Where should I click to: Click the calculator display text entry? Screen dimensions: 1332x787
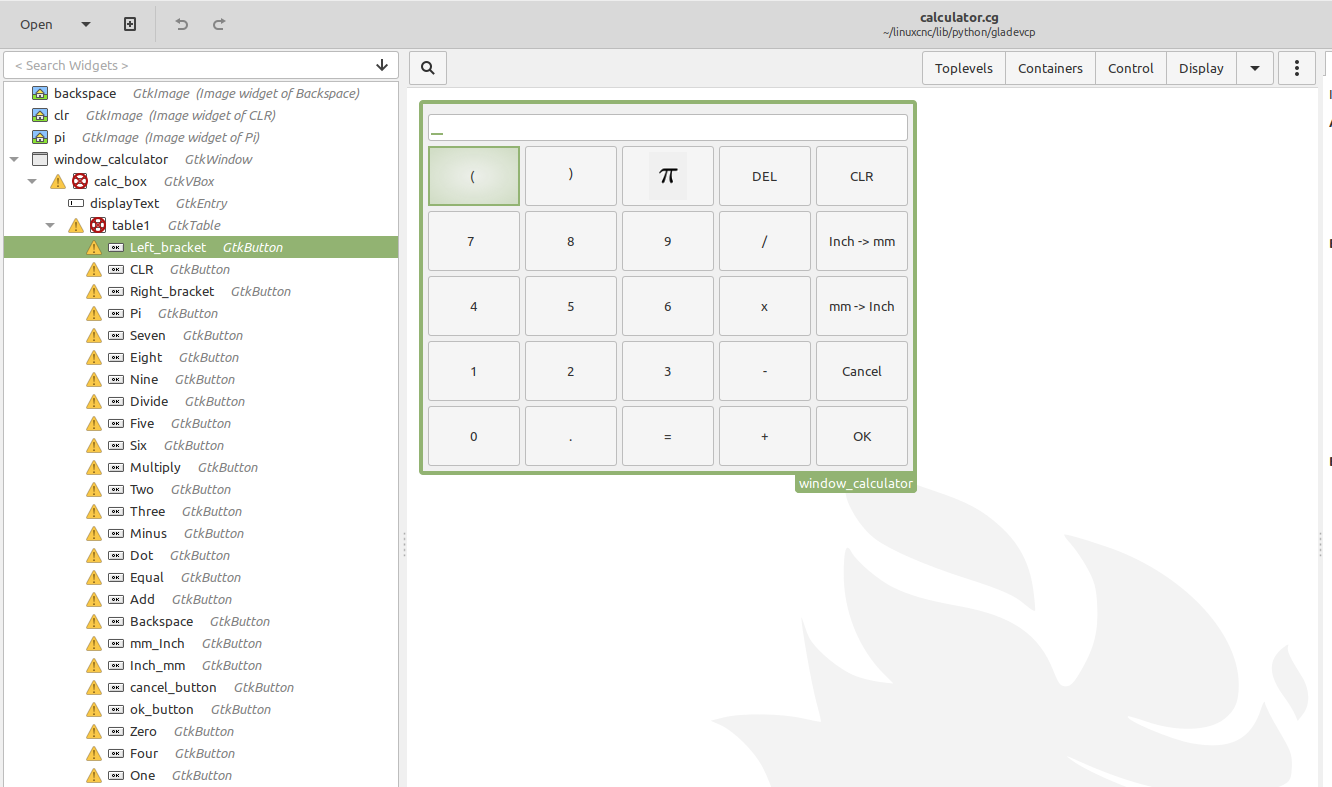pos(667,128)
